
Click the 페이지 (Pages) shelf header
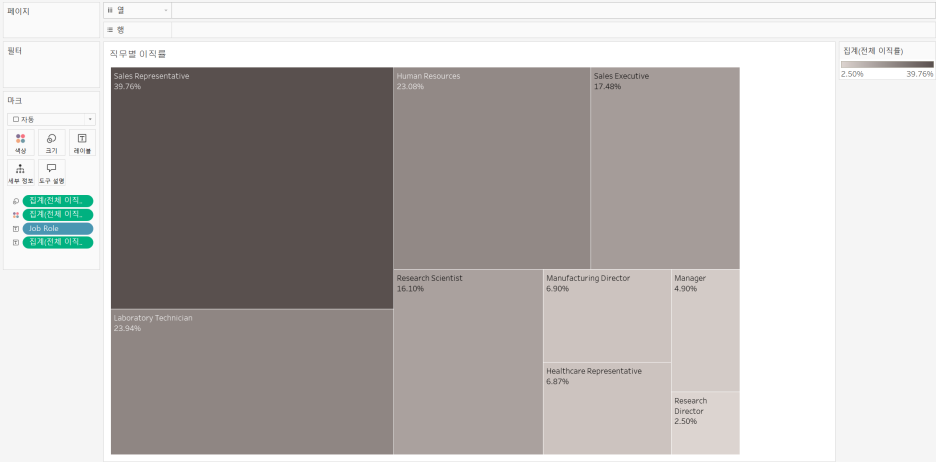coord(19,11)
